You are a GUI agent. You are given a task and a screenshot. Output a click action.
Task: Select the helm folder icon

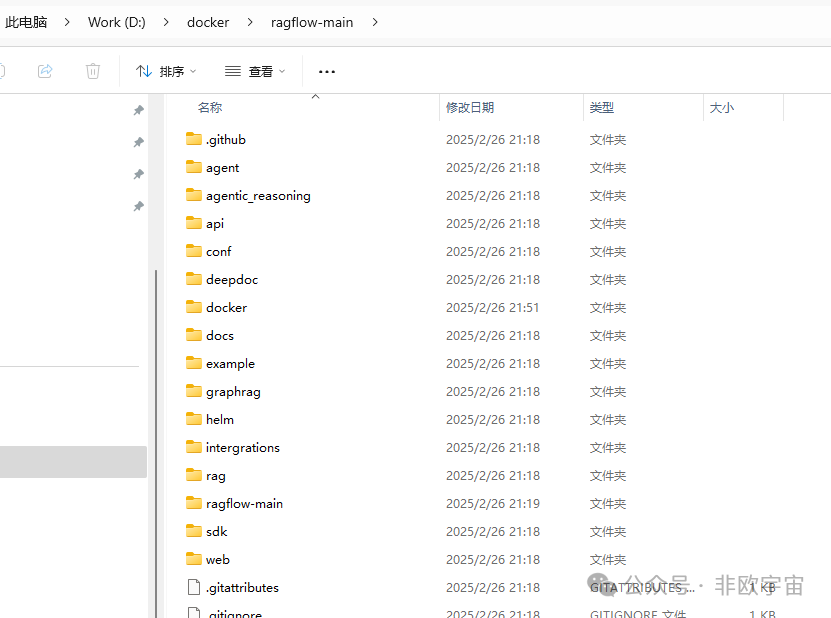click(x=194, y=419)
